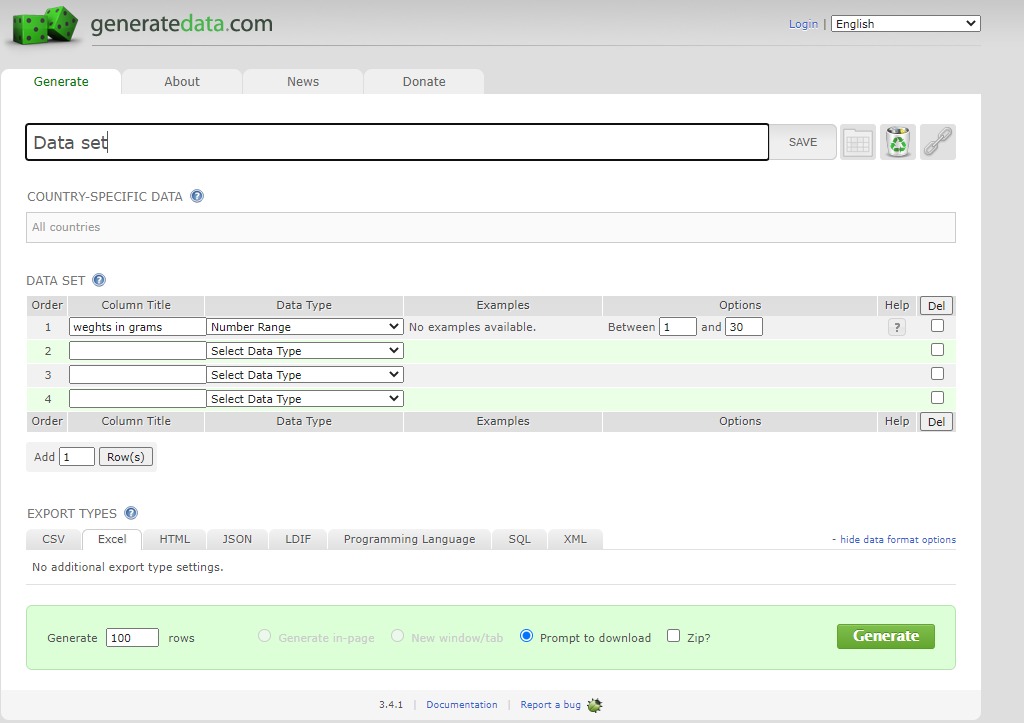Click the Generate rows count field
This screenshot has height=723, width=1024.
[133, 637]
